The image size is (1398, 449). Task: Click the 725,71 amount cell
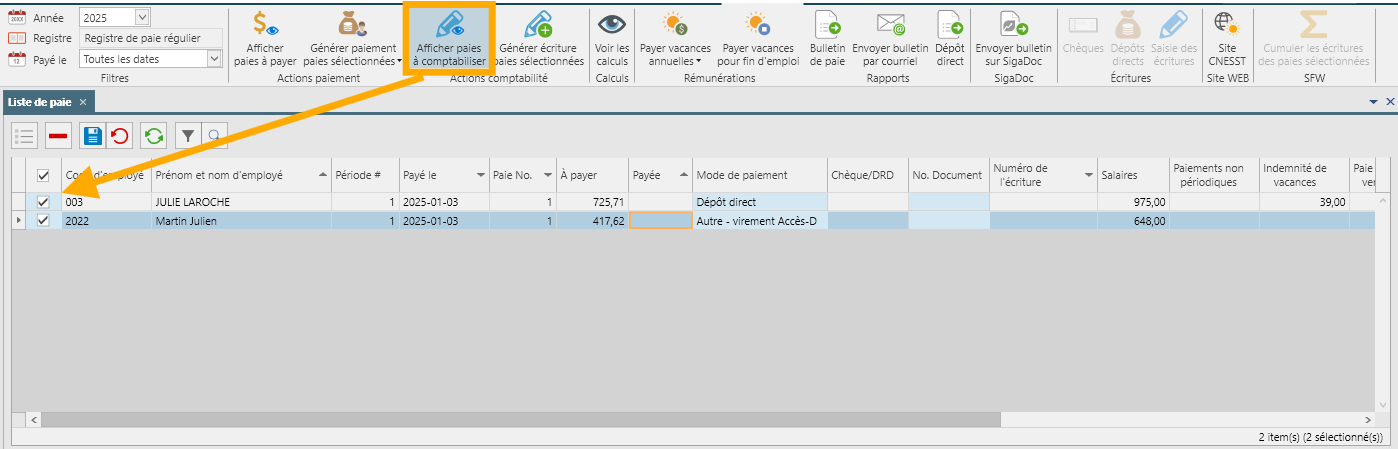[592, 202]
